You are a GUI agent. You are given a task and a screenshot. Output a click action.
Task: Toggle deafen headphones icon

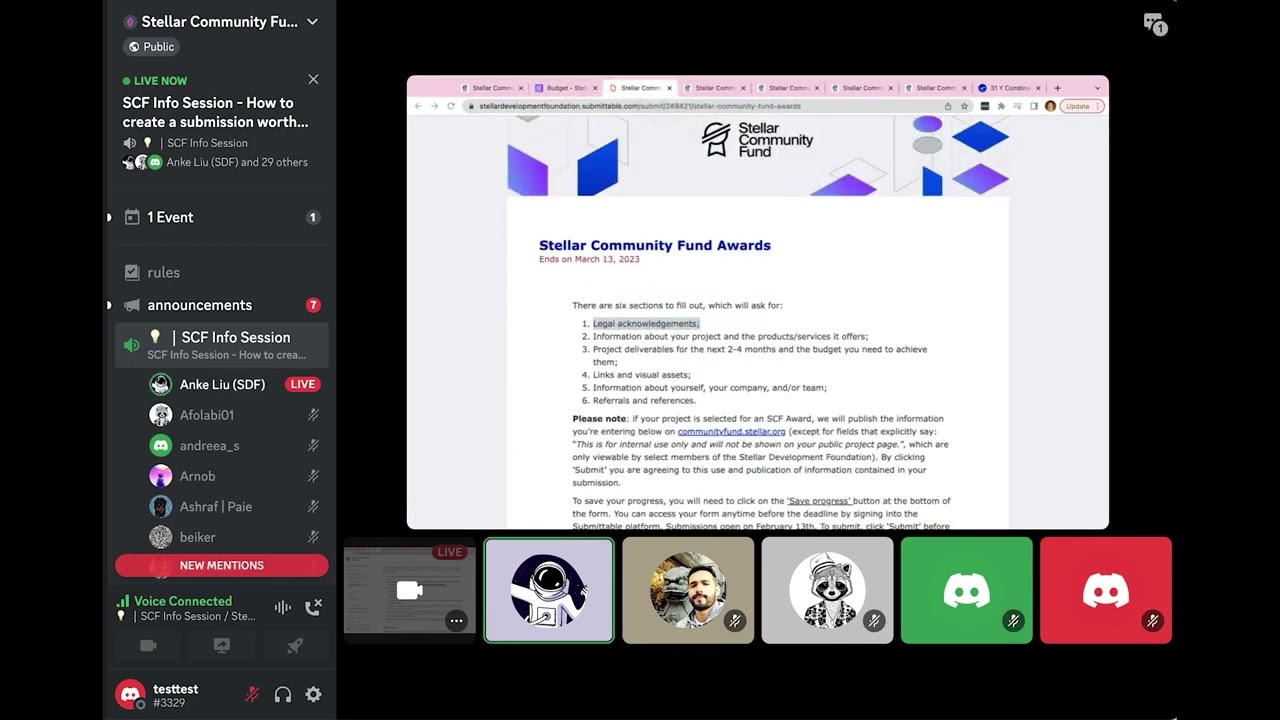coord(283,694)
